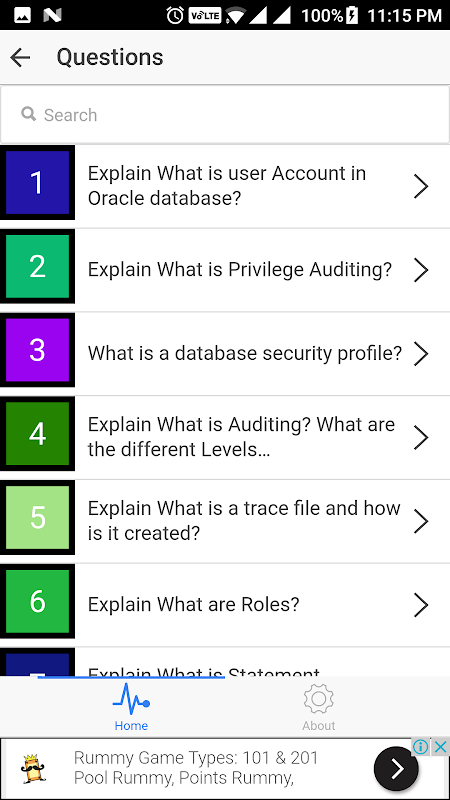
Task: Click the ad info icon
Action: point(421,747)
